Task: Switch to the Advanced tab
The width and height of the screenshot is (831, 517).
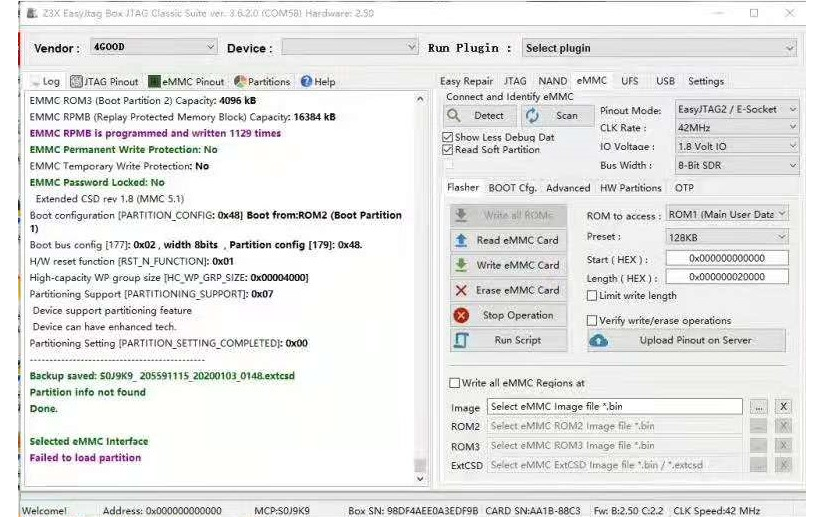Action: point(568,188)
